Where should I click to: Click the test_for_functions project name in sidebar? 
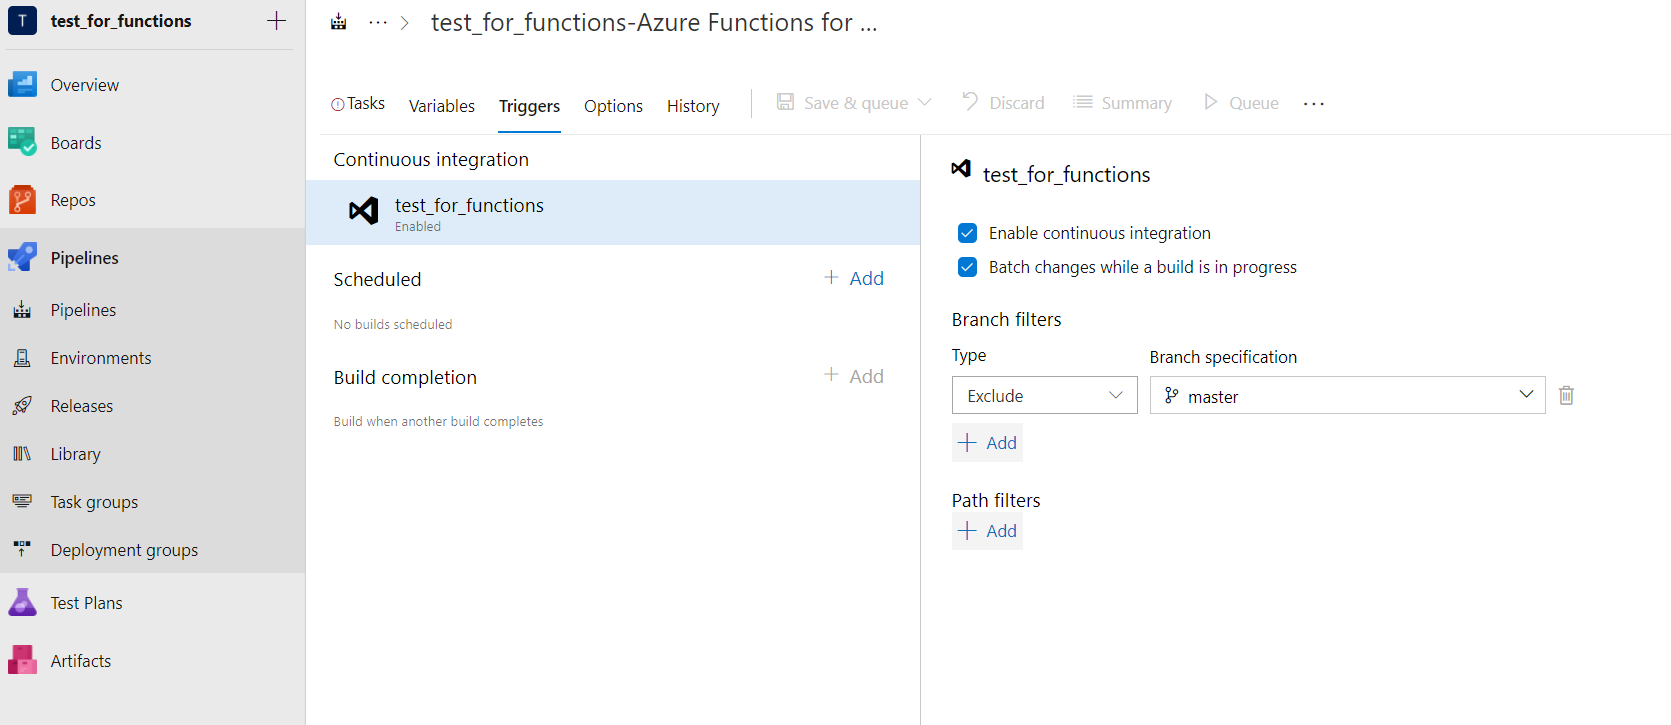(x=121, y=21)
